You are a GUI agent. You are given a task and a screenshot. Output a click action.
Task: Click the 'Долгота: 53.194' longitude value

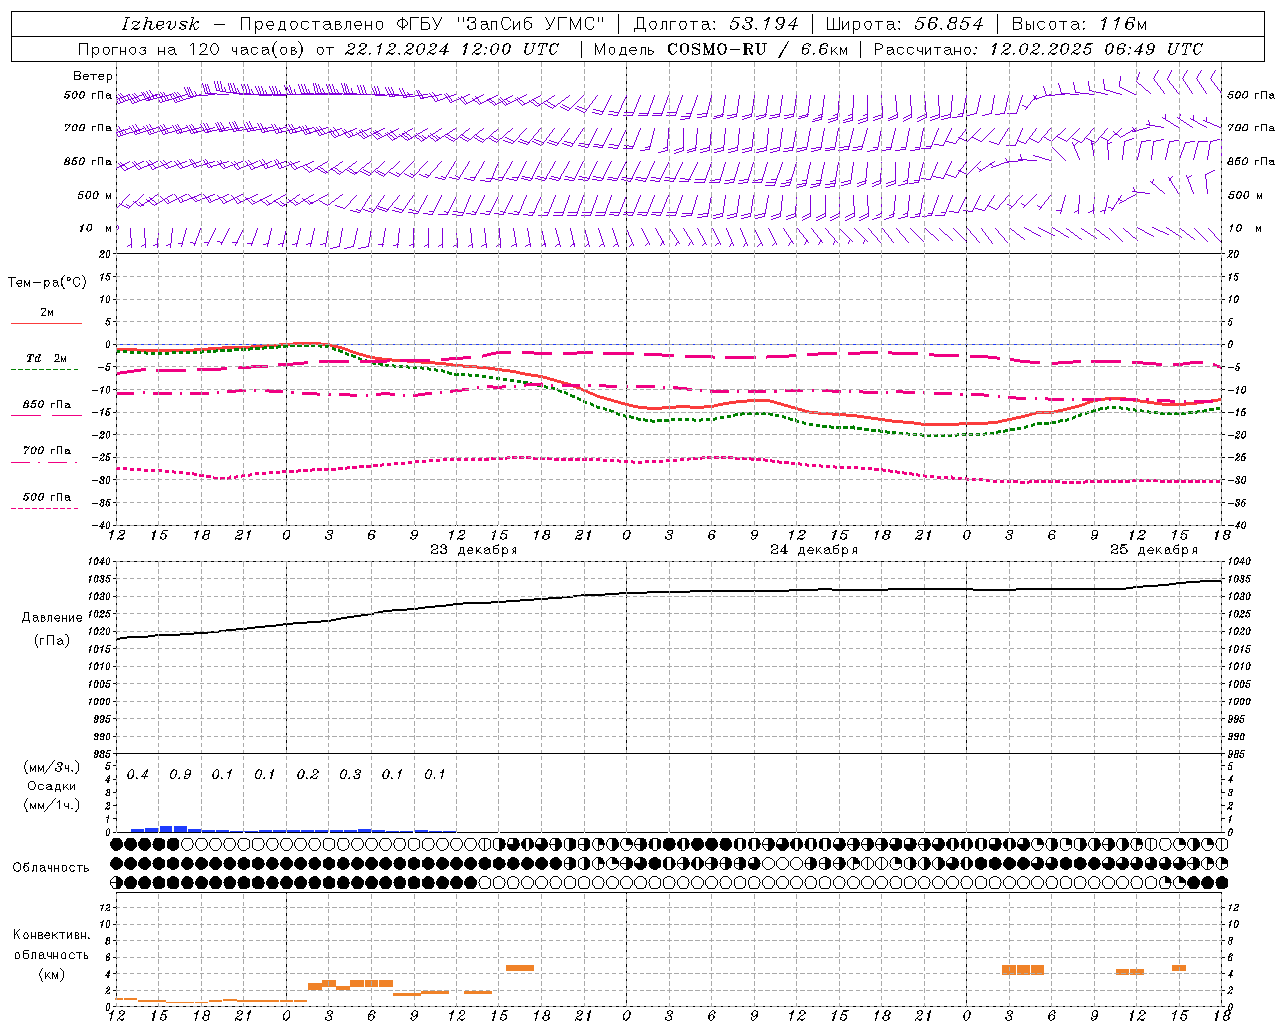[x=716, y=24]
